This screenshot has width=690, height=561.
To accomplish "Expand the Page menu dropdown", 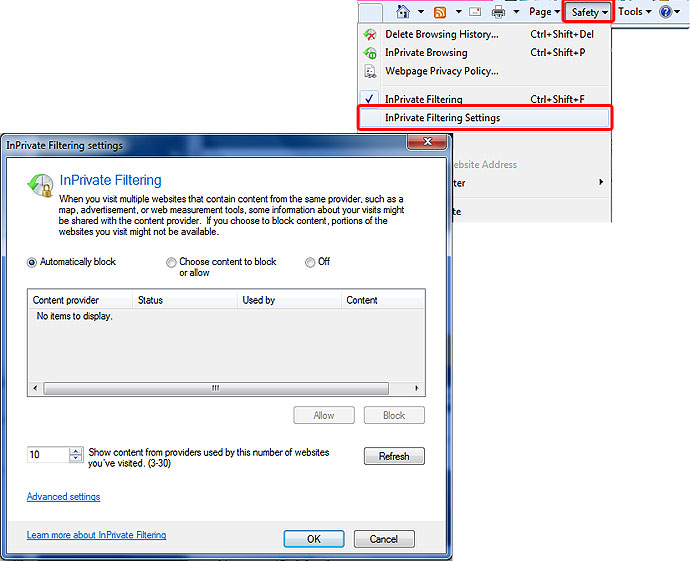I will pos(544,12).
